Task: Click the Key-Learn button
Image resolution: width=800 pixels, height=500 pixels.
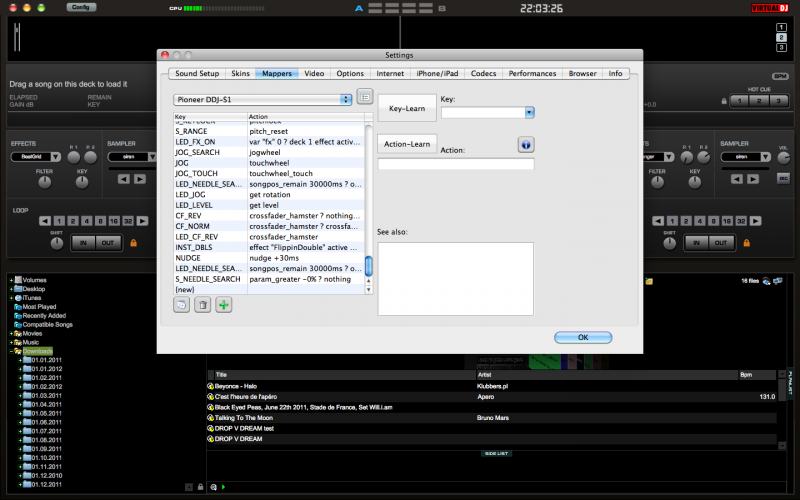Action: [406, 106]
